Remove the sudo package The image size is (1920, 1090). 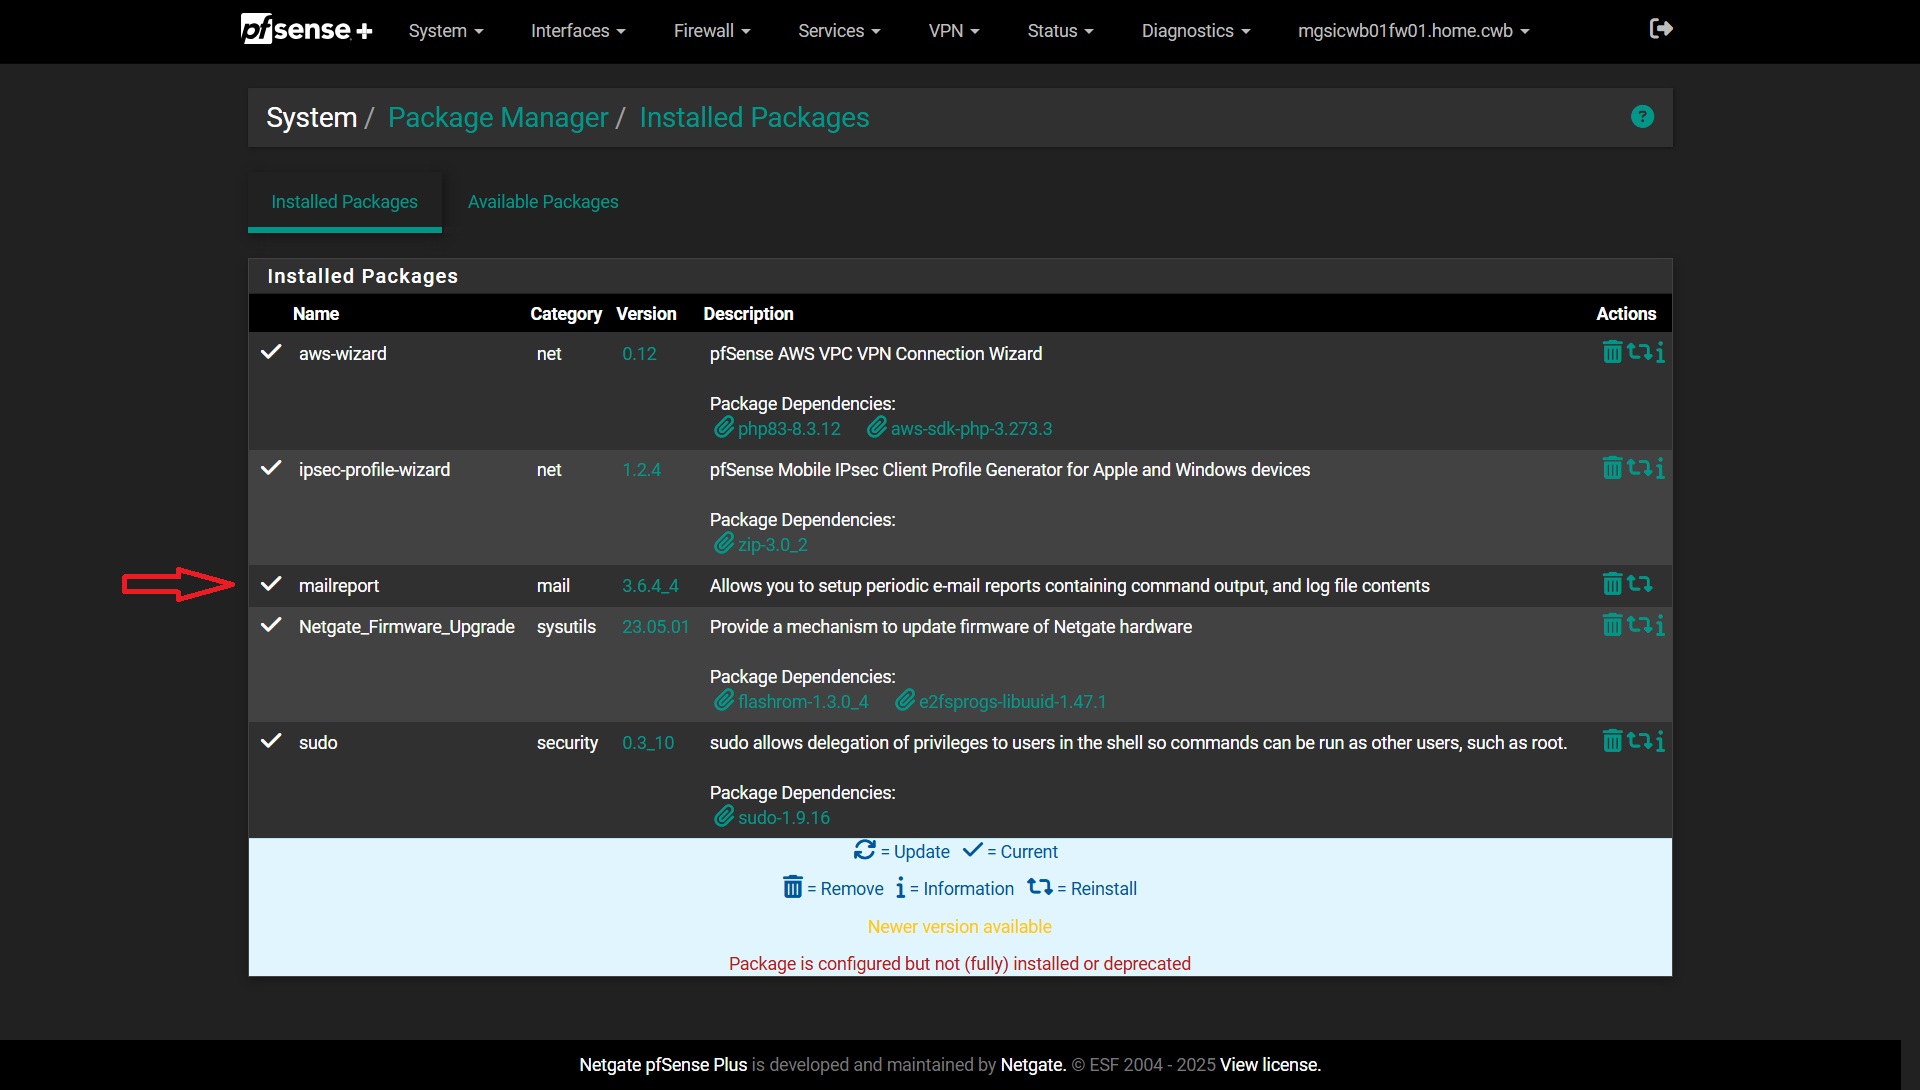tap(1612, 741)
